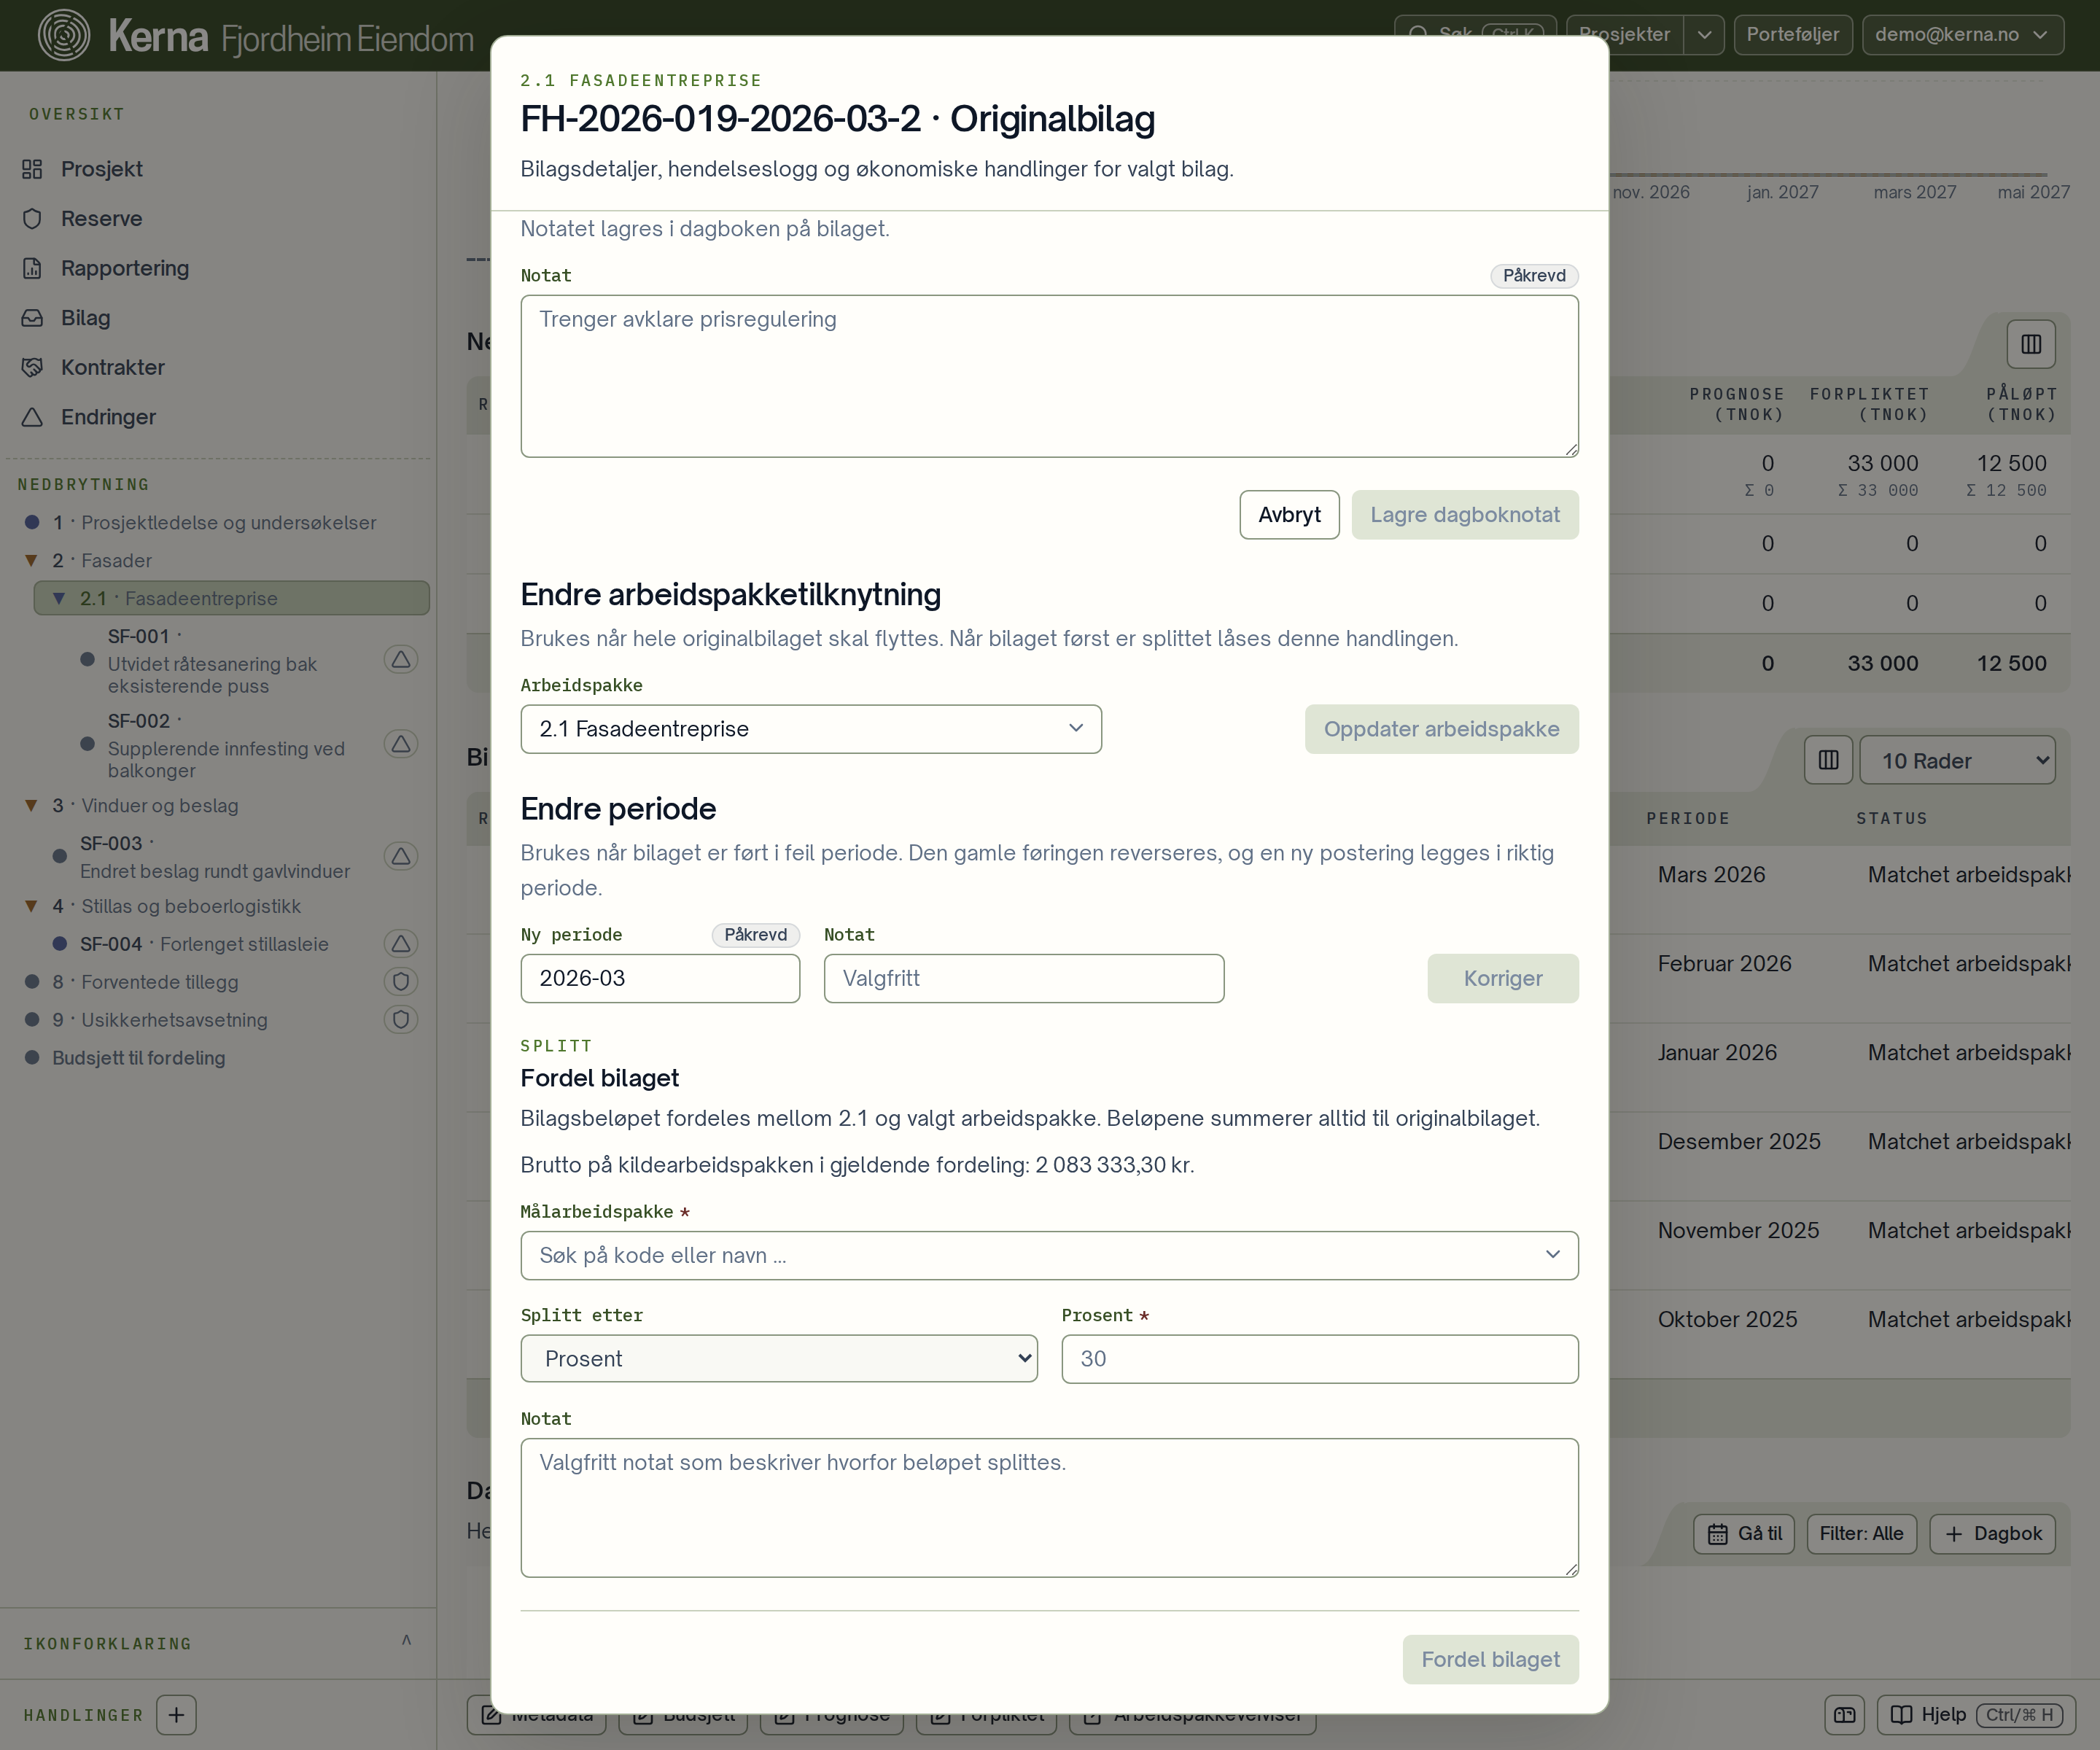Collapse the 4 · Stillas og beboerlogistikk node
Image resolution: width=2100 pixels, height=1750 pixels.
pyautogui.click(x=31, y=907)
